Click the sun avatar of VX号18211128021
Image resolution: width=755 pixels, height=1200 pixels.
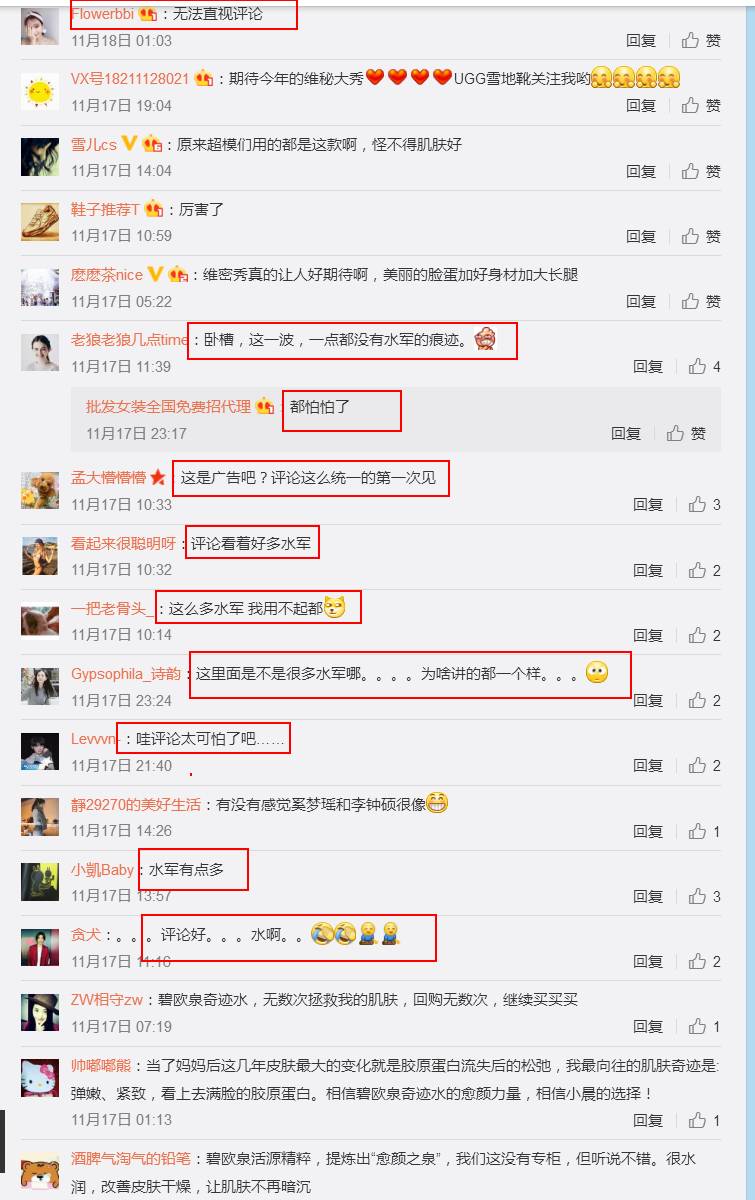click(40, 92)
